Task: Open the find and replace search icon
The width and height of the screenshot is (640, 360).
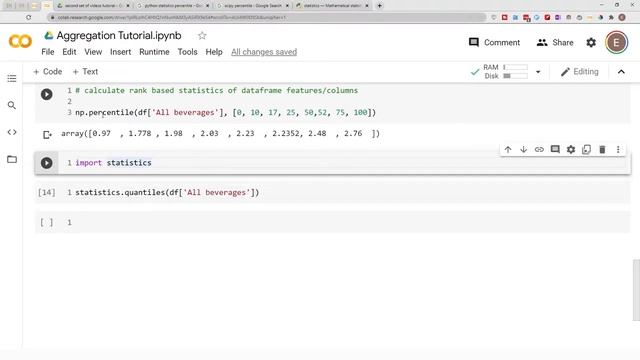Action: point(12,105)
